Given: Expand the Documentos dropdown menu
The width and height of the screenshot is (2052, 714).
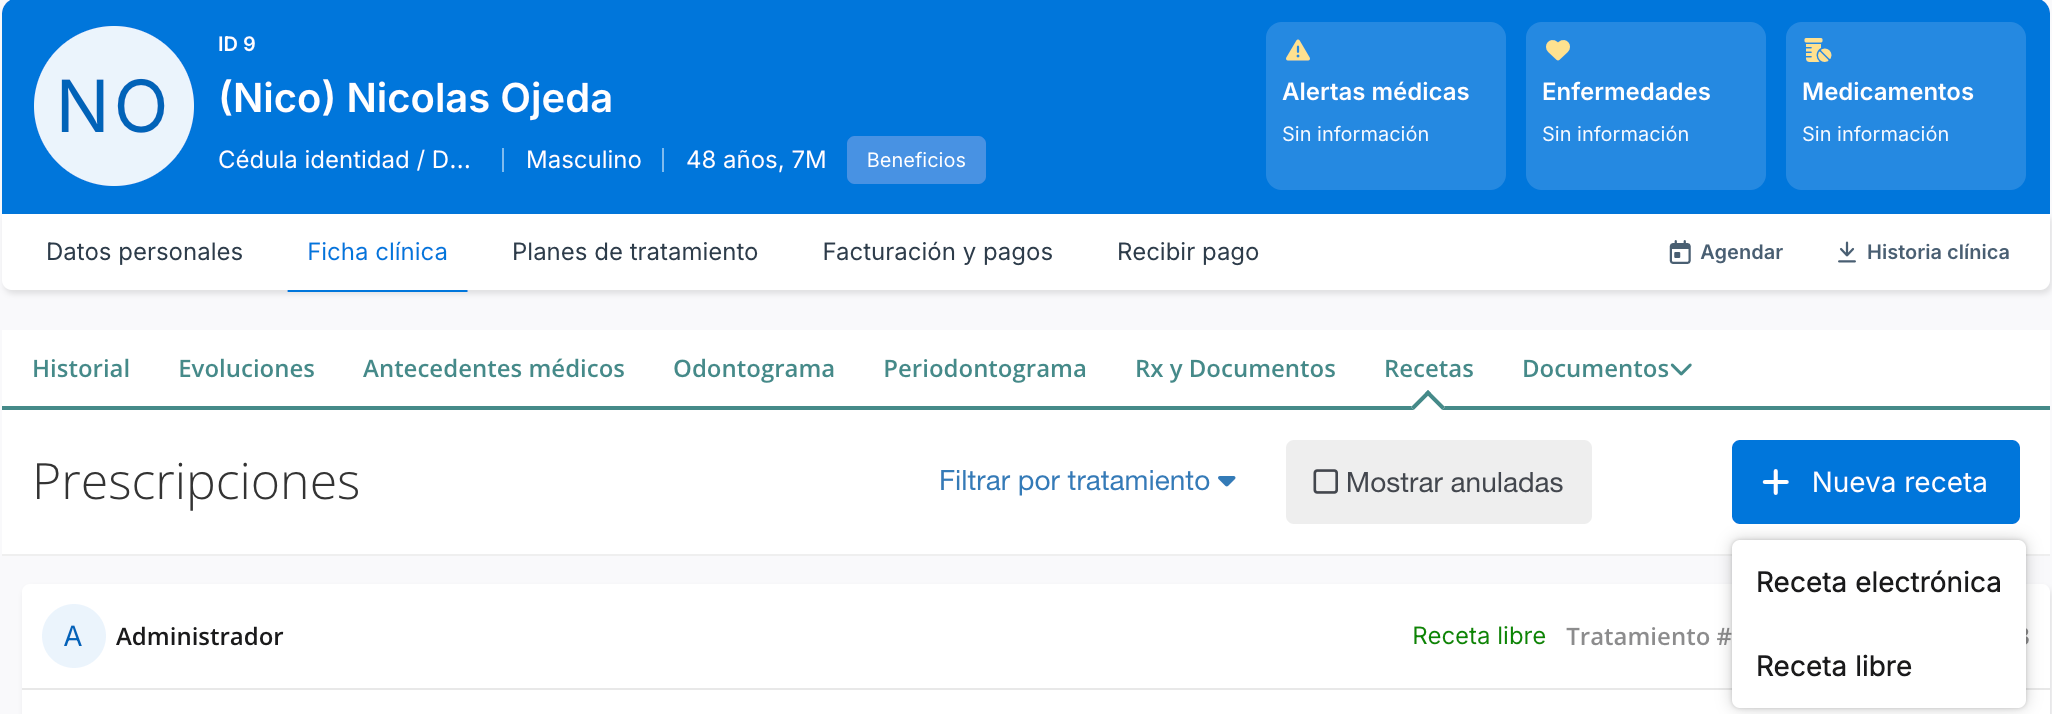Looking at the screenshot, I should coord(1606,369).
